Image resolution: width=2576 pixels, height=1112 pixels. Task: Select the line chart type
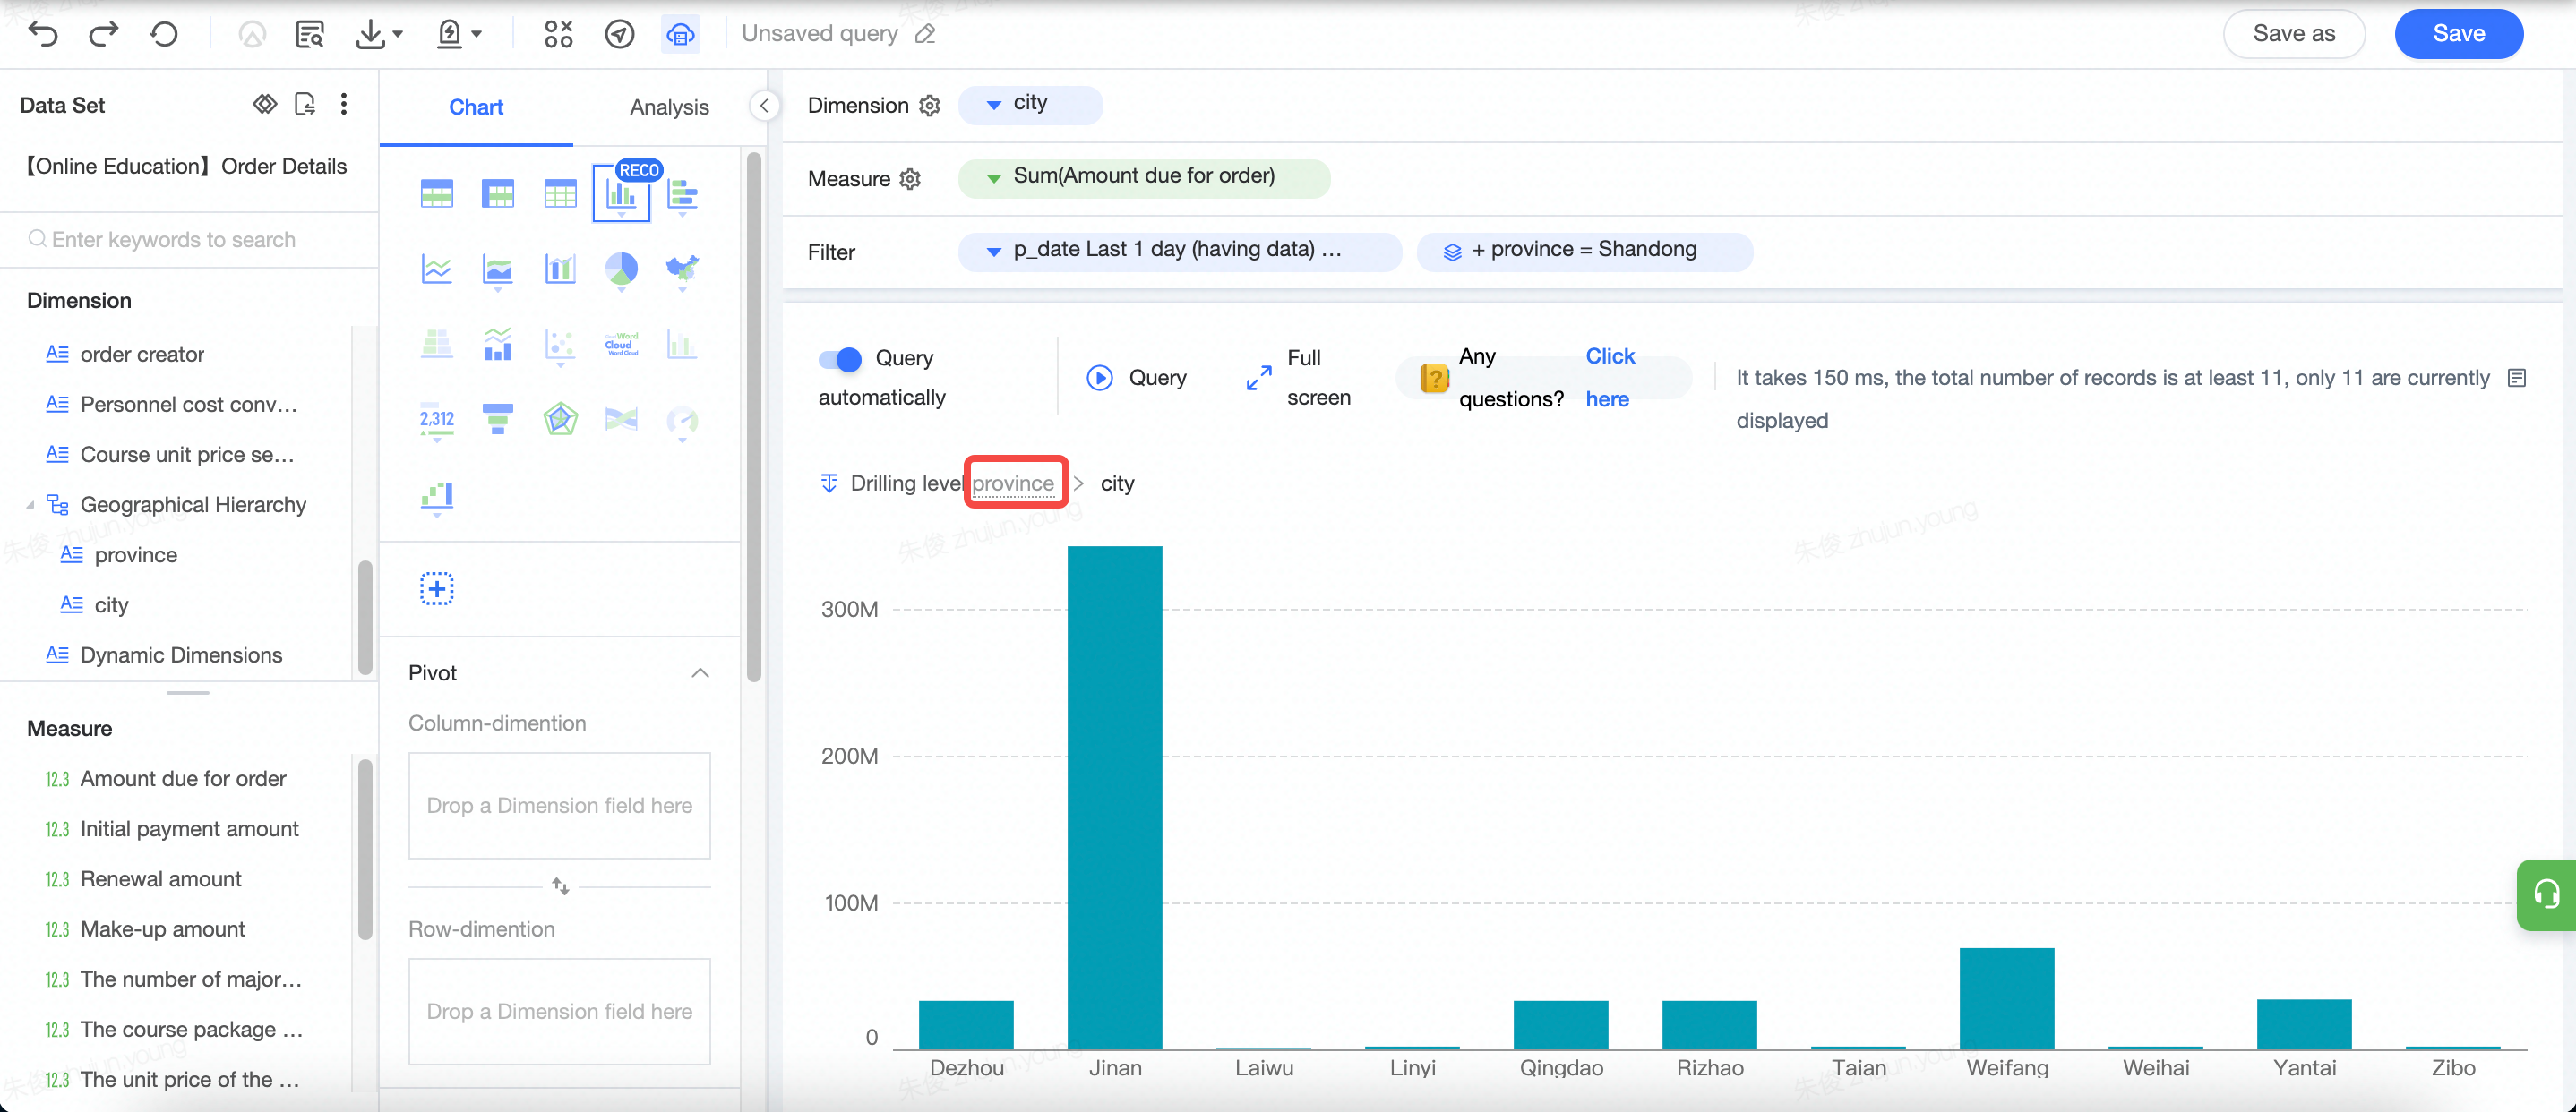click(x=437, y=269)
